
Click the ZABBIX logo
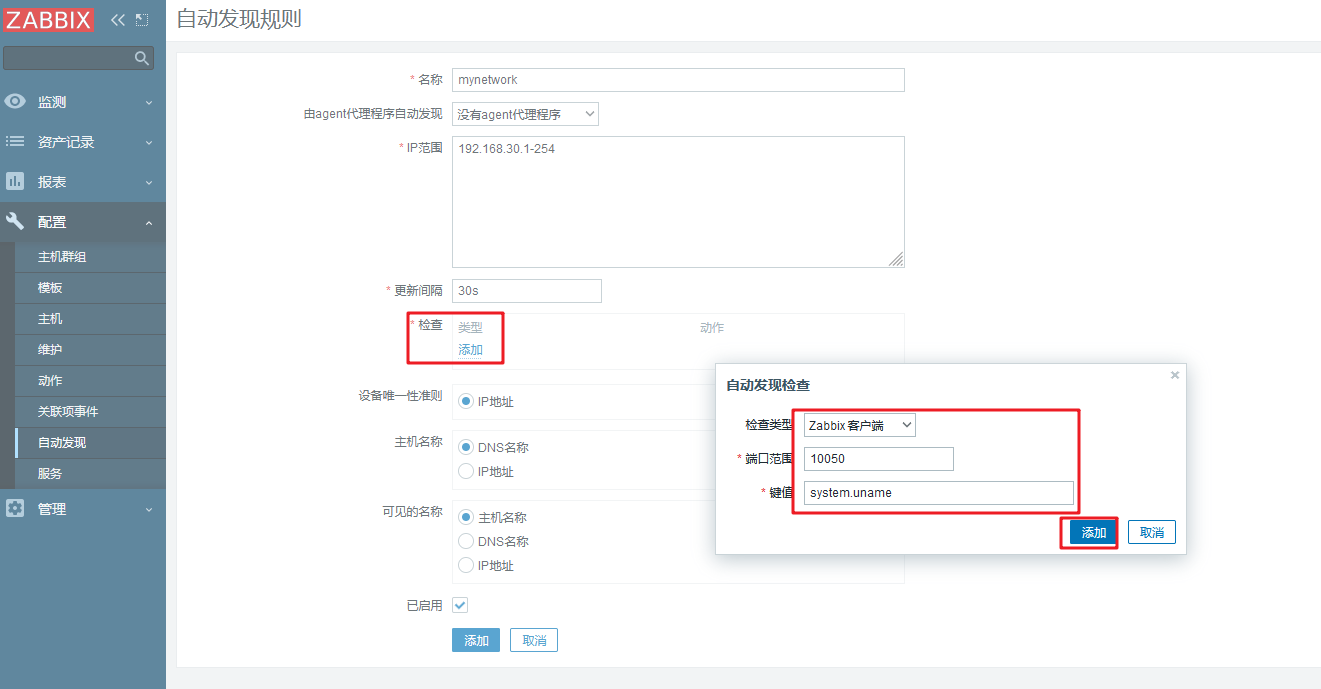[x=49, y=19]
